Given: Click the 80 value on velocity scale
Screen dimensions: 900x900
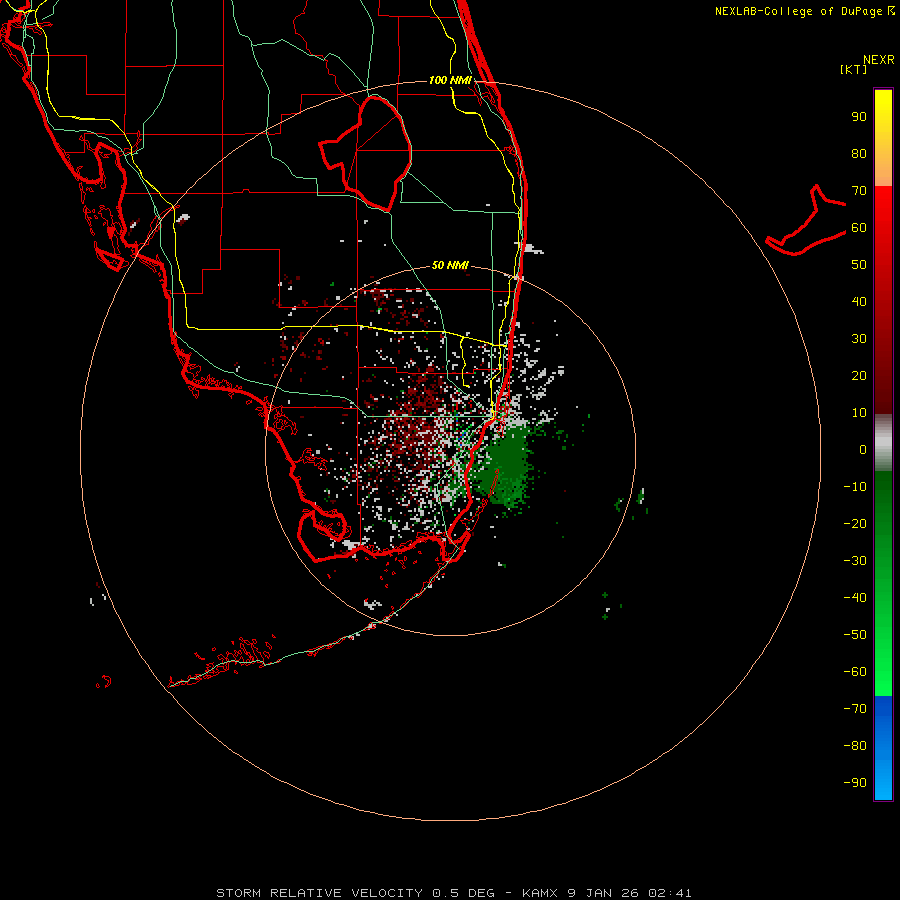Looking at the screenshot, I should [x=859, y=154].
